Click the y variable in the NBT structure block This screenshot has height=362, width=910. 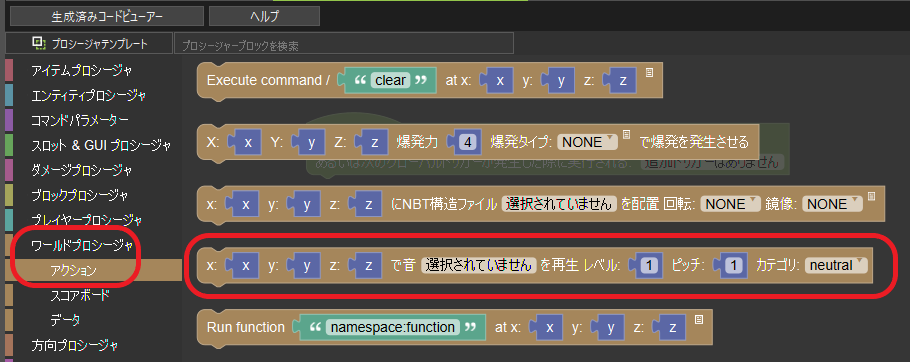307,204
